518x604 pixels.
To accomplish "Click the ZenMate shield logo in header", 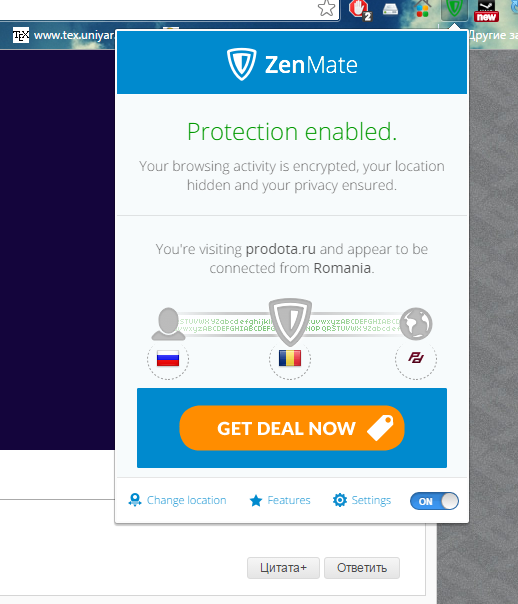I will pyautogui.click(x=241, y=64).
